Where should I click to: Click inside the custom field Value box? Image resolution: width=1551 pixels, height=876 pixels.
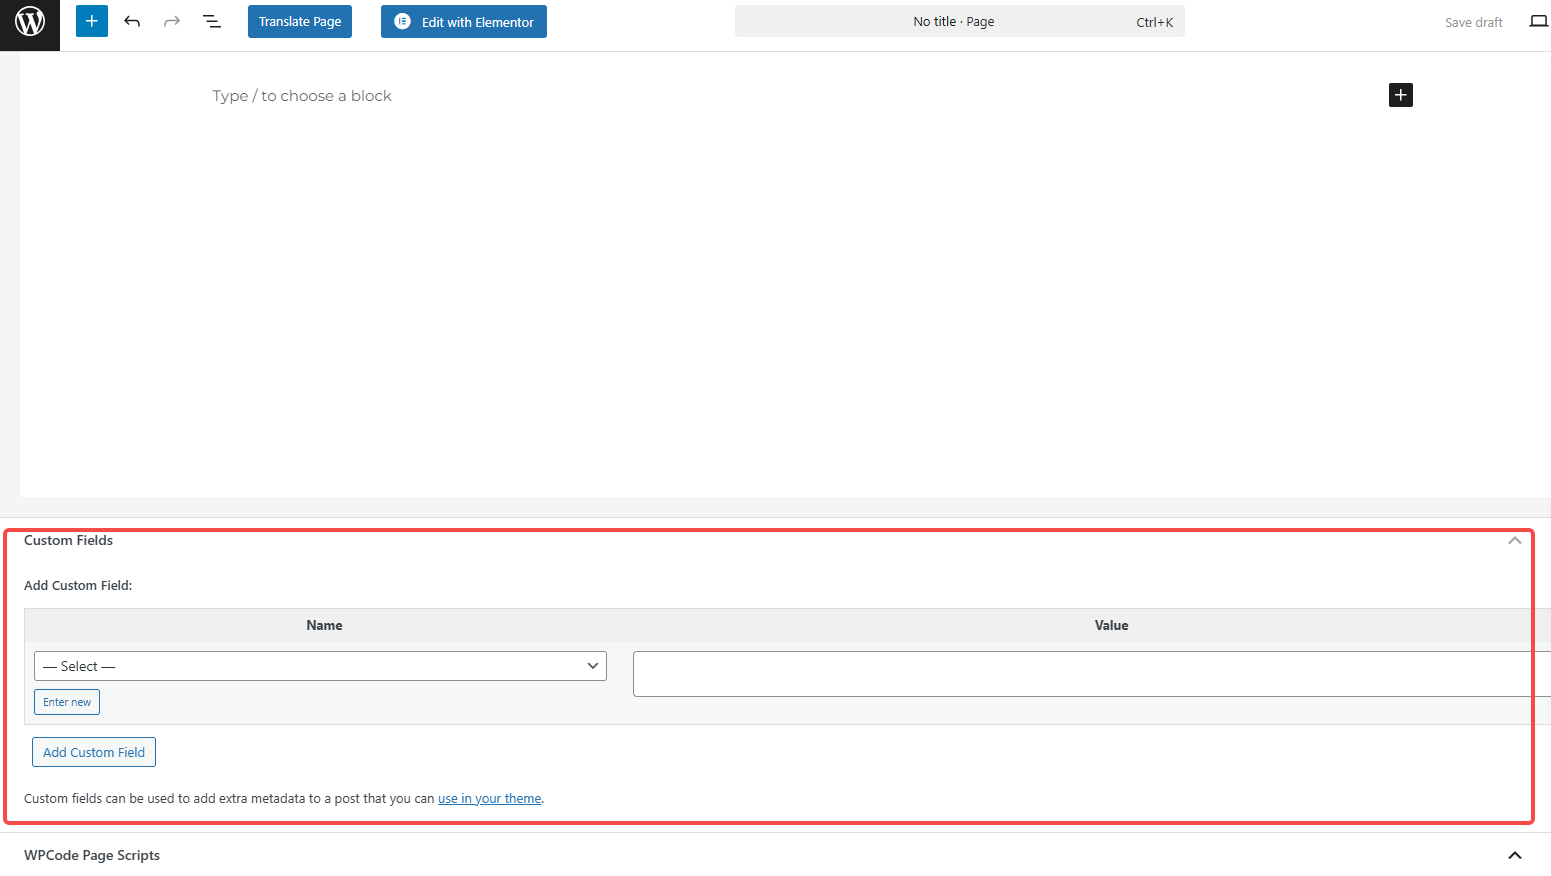(x=1085, y=673)
